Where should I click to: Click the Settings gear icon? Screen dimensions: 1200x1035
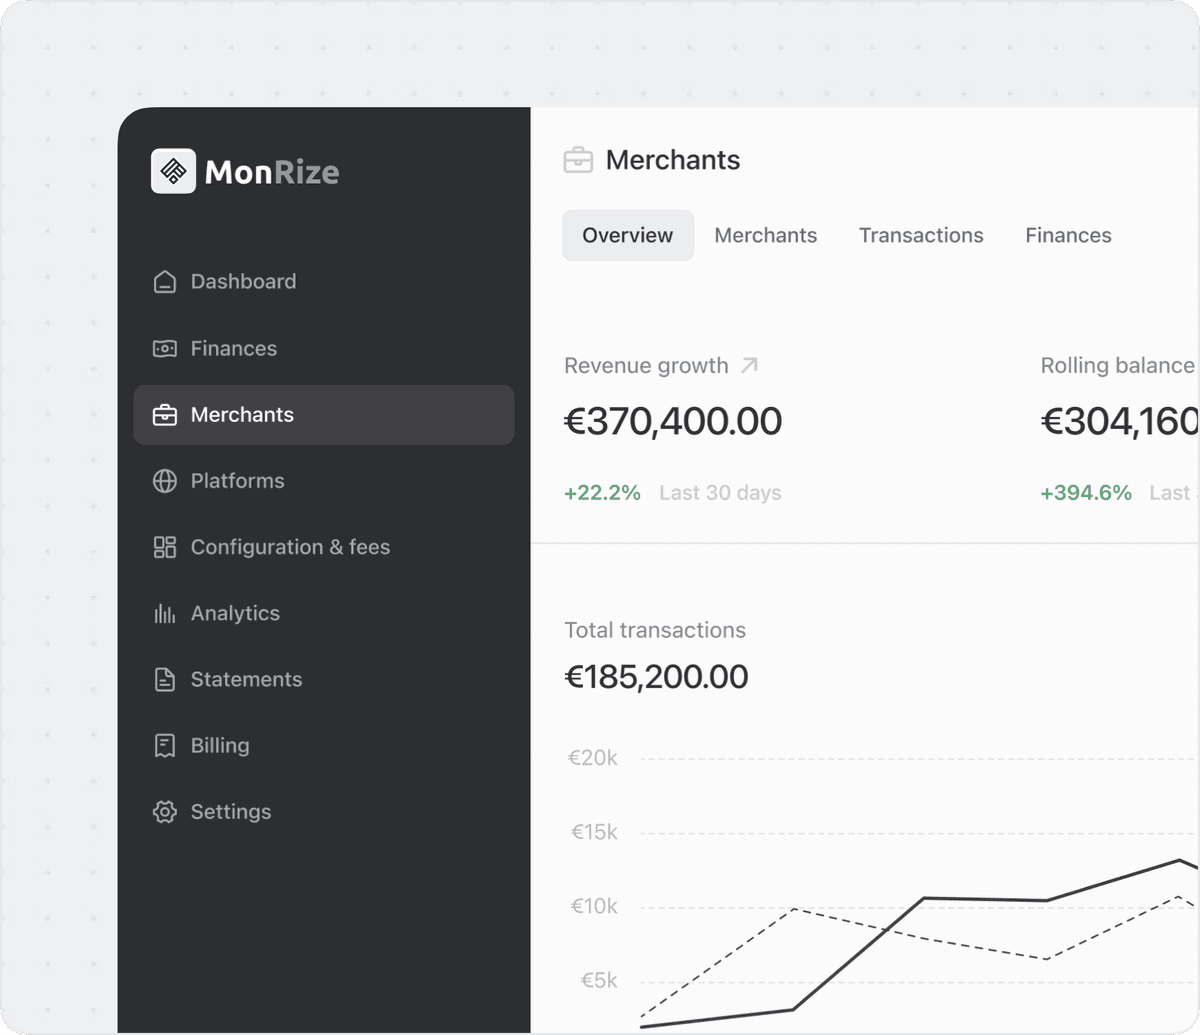point(165,811)
